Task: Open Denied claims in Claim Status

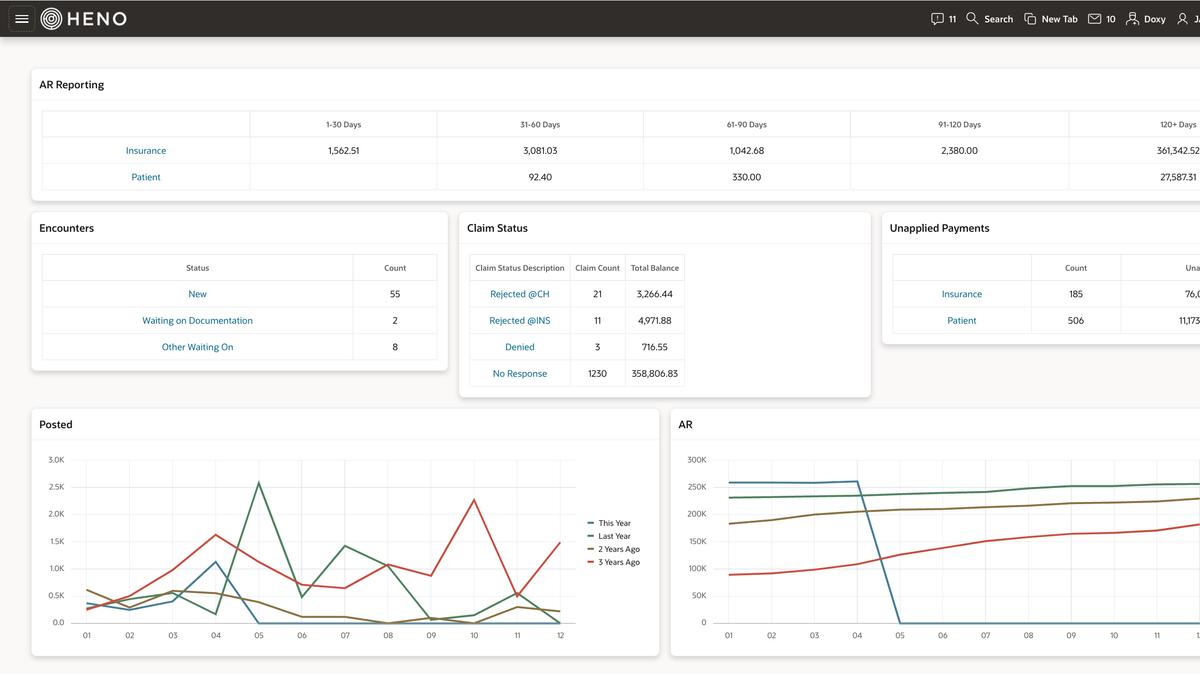Action: (x=519, y=347)
